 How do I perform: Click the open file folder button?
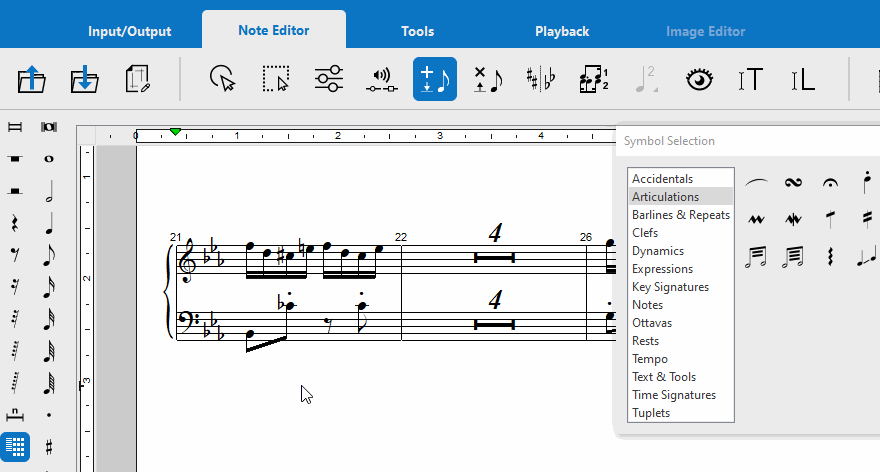[32, 80]
